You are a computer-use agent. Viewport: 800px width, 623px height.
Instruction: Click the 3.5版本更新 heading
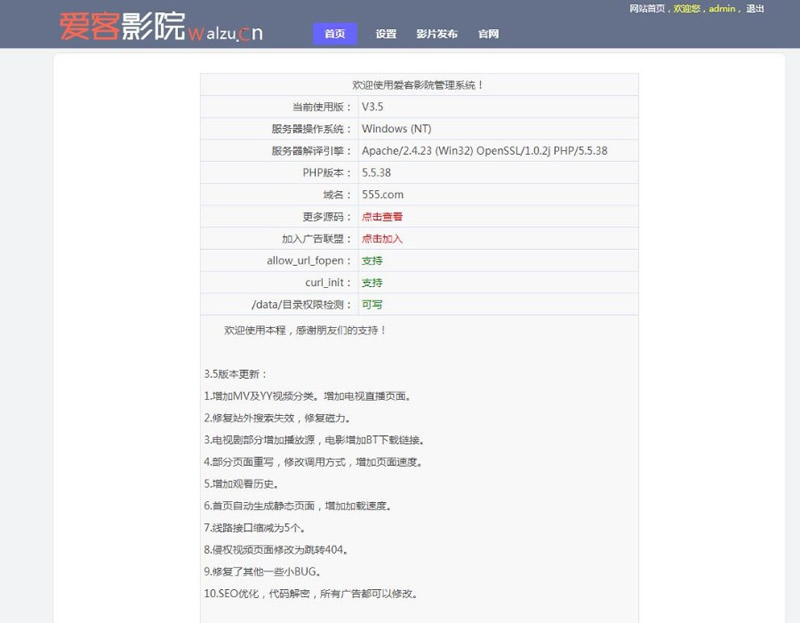click(x=236, y=374)
